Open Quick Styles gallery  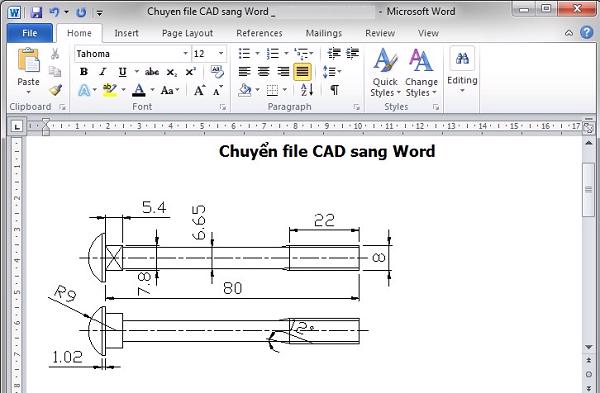coord(385,72)
